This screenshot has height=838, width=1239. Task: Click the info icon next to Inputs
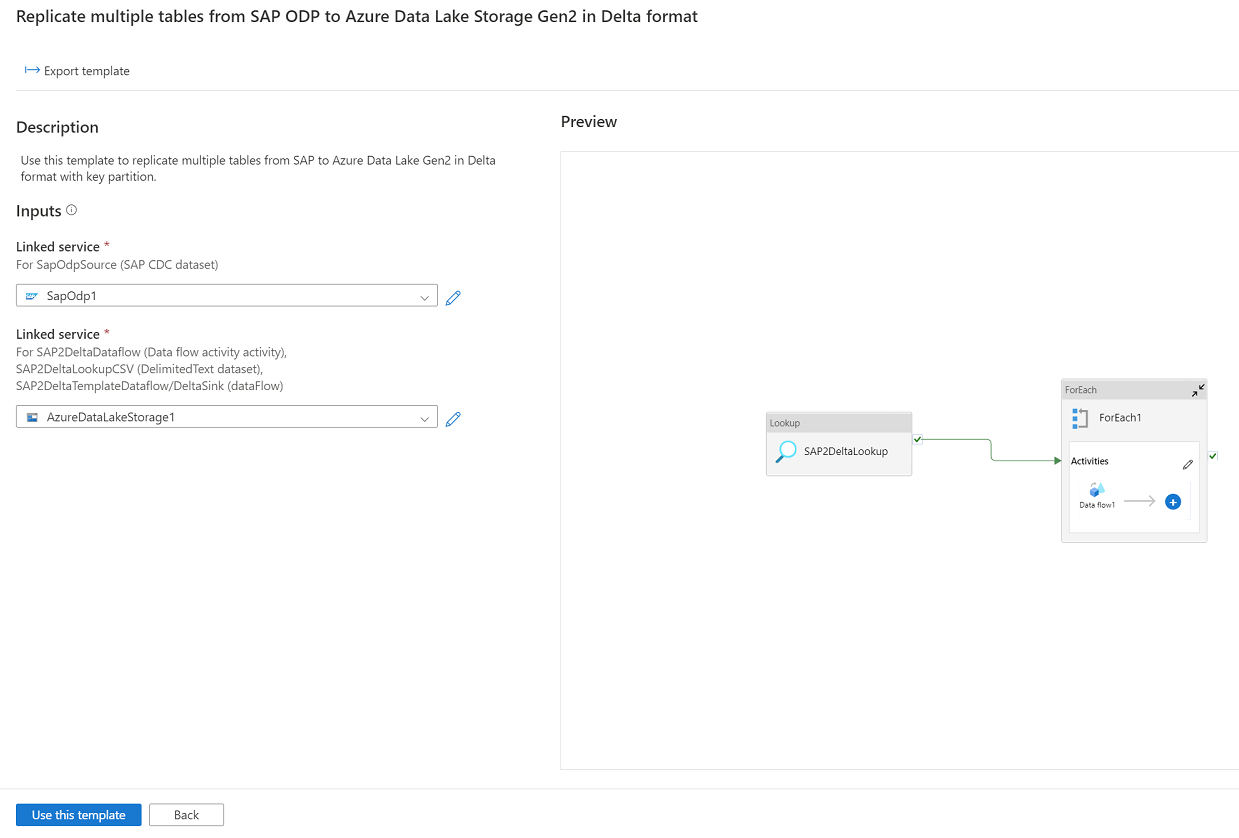pyautogui.click(x=69, y=210)
